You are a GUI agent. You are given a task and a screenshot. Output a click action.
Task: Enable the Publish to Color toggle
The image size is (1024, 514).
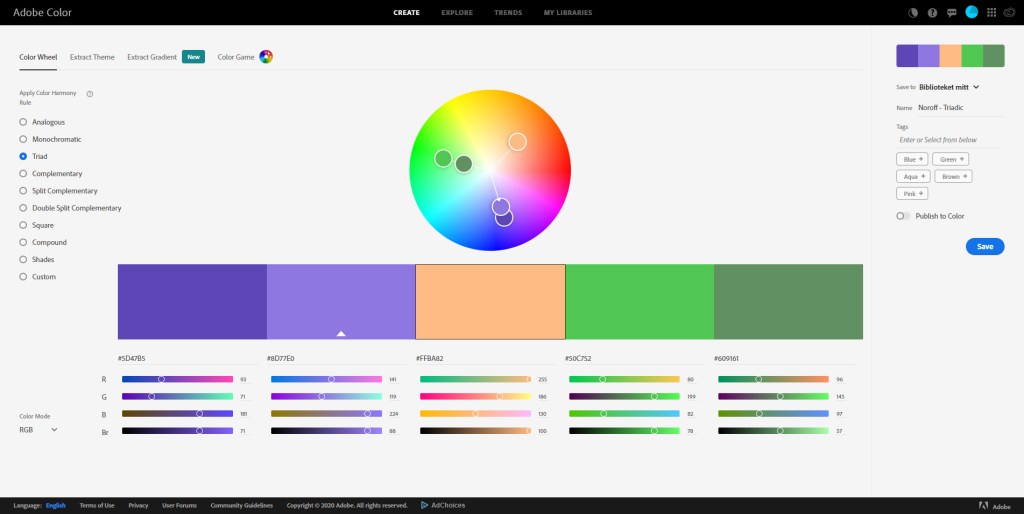(x=903, y=216)
